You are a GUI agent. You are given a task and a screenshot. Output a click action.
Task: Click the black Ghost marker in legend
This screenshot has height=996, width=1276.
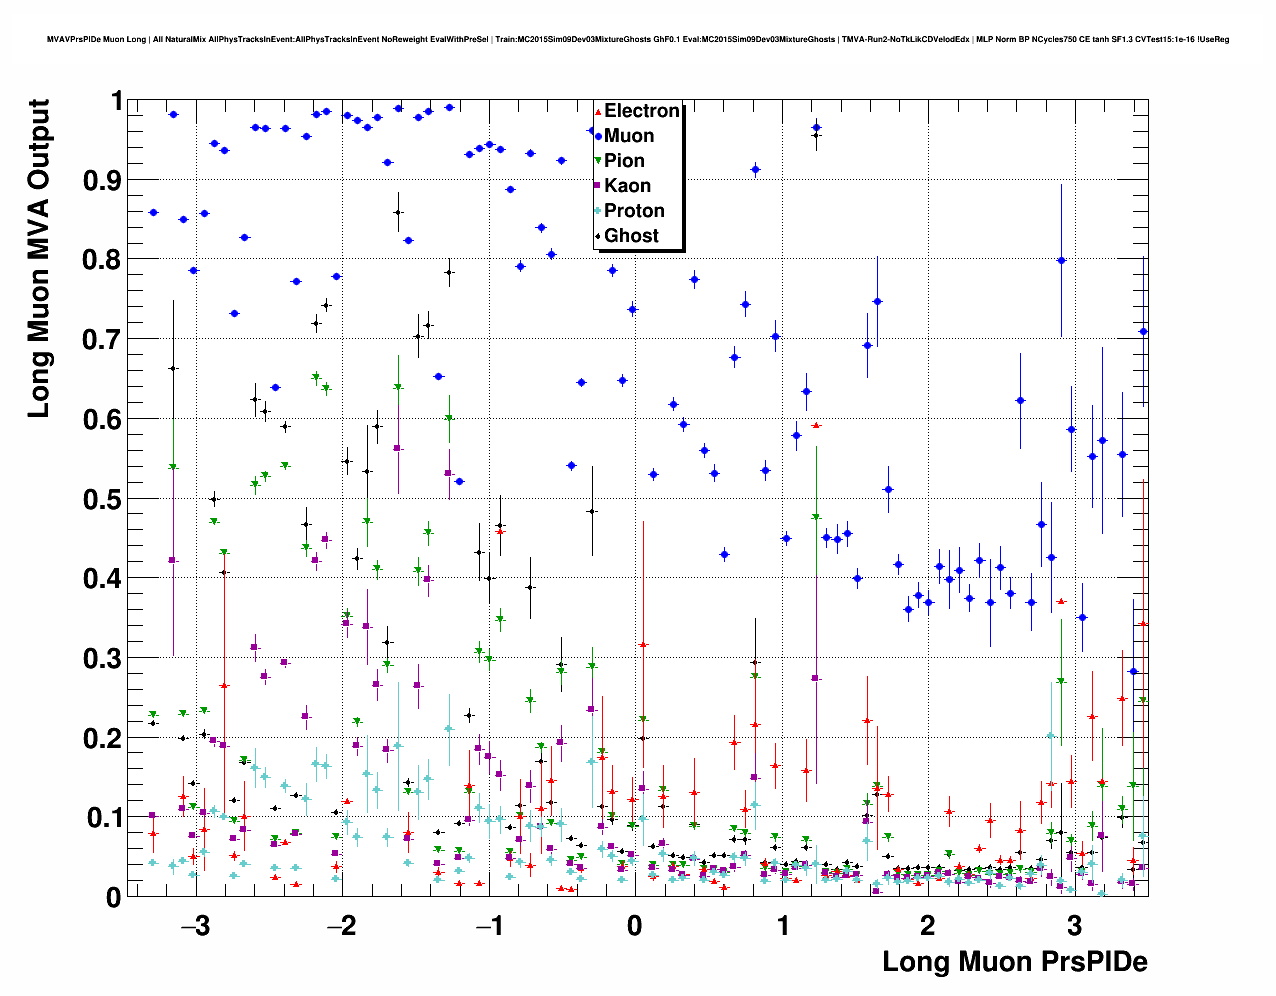click(x=598, y=236)
